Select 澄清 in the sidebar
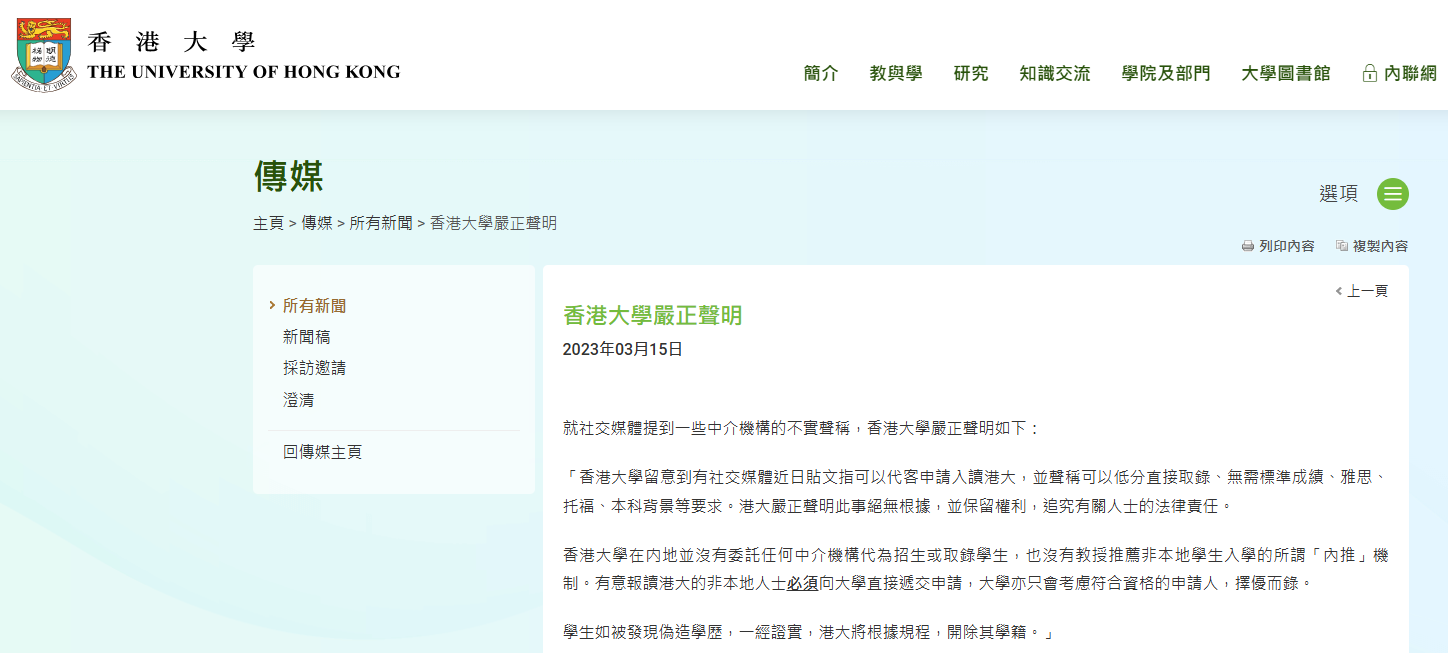The image size is (1448, 653). tap(299, 400)
